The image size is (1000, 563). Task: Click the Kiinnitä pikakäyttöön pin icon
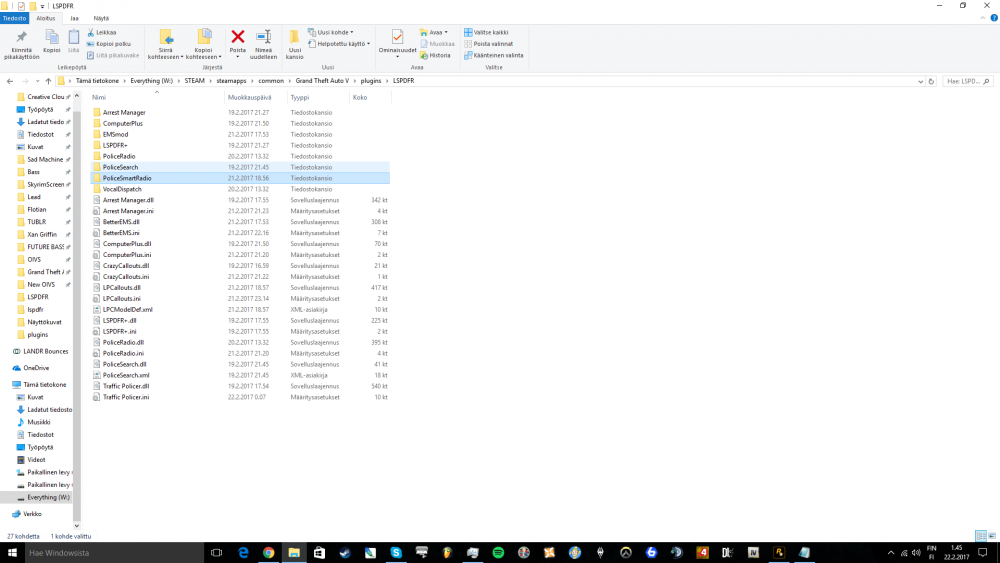[x=22, y=37]
